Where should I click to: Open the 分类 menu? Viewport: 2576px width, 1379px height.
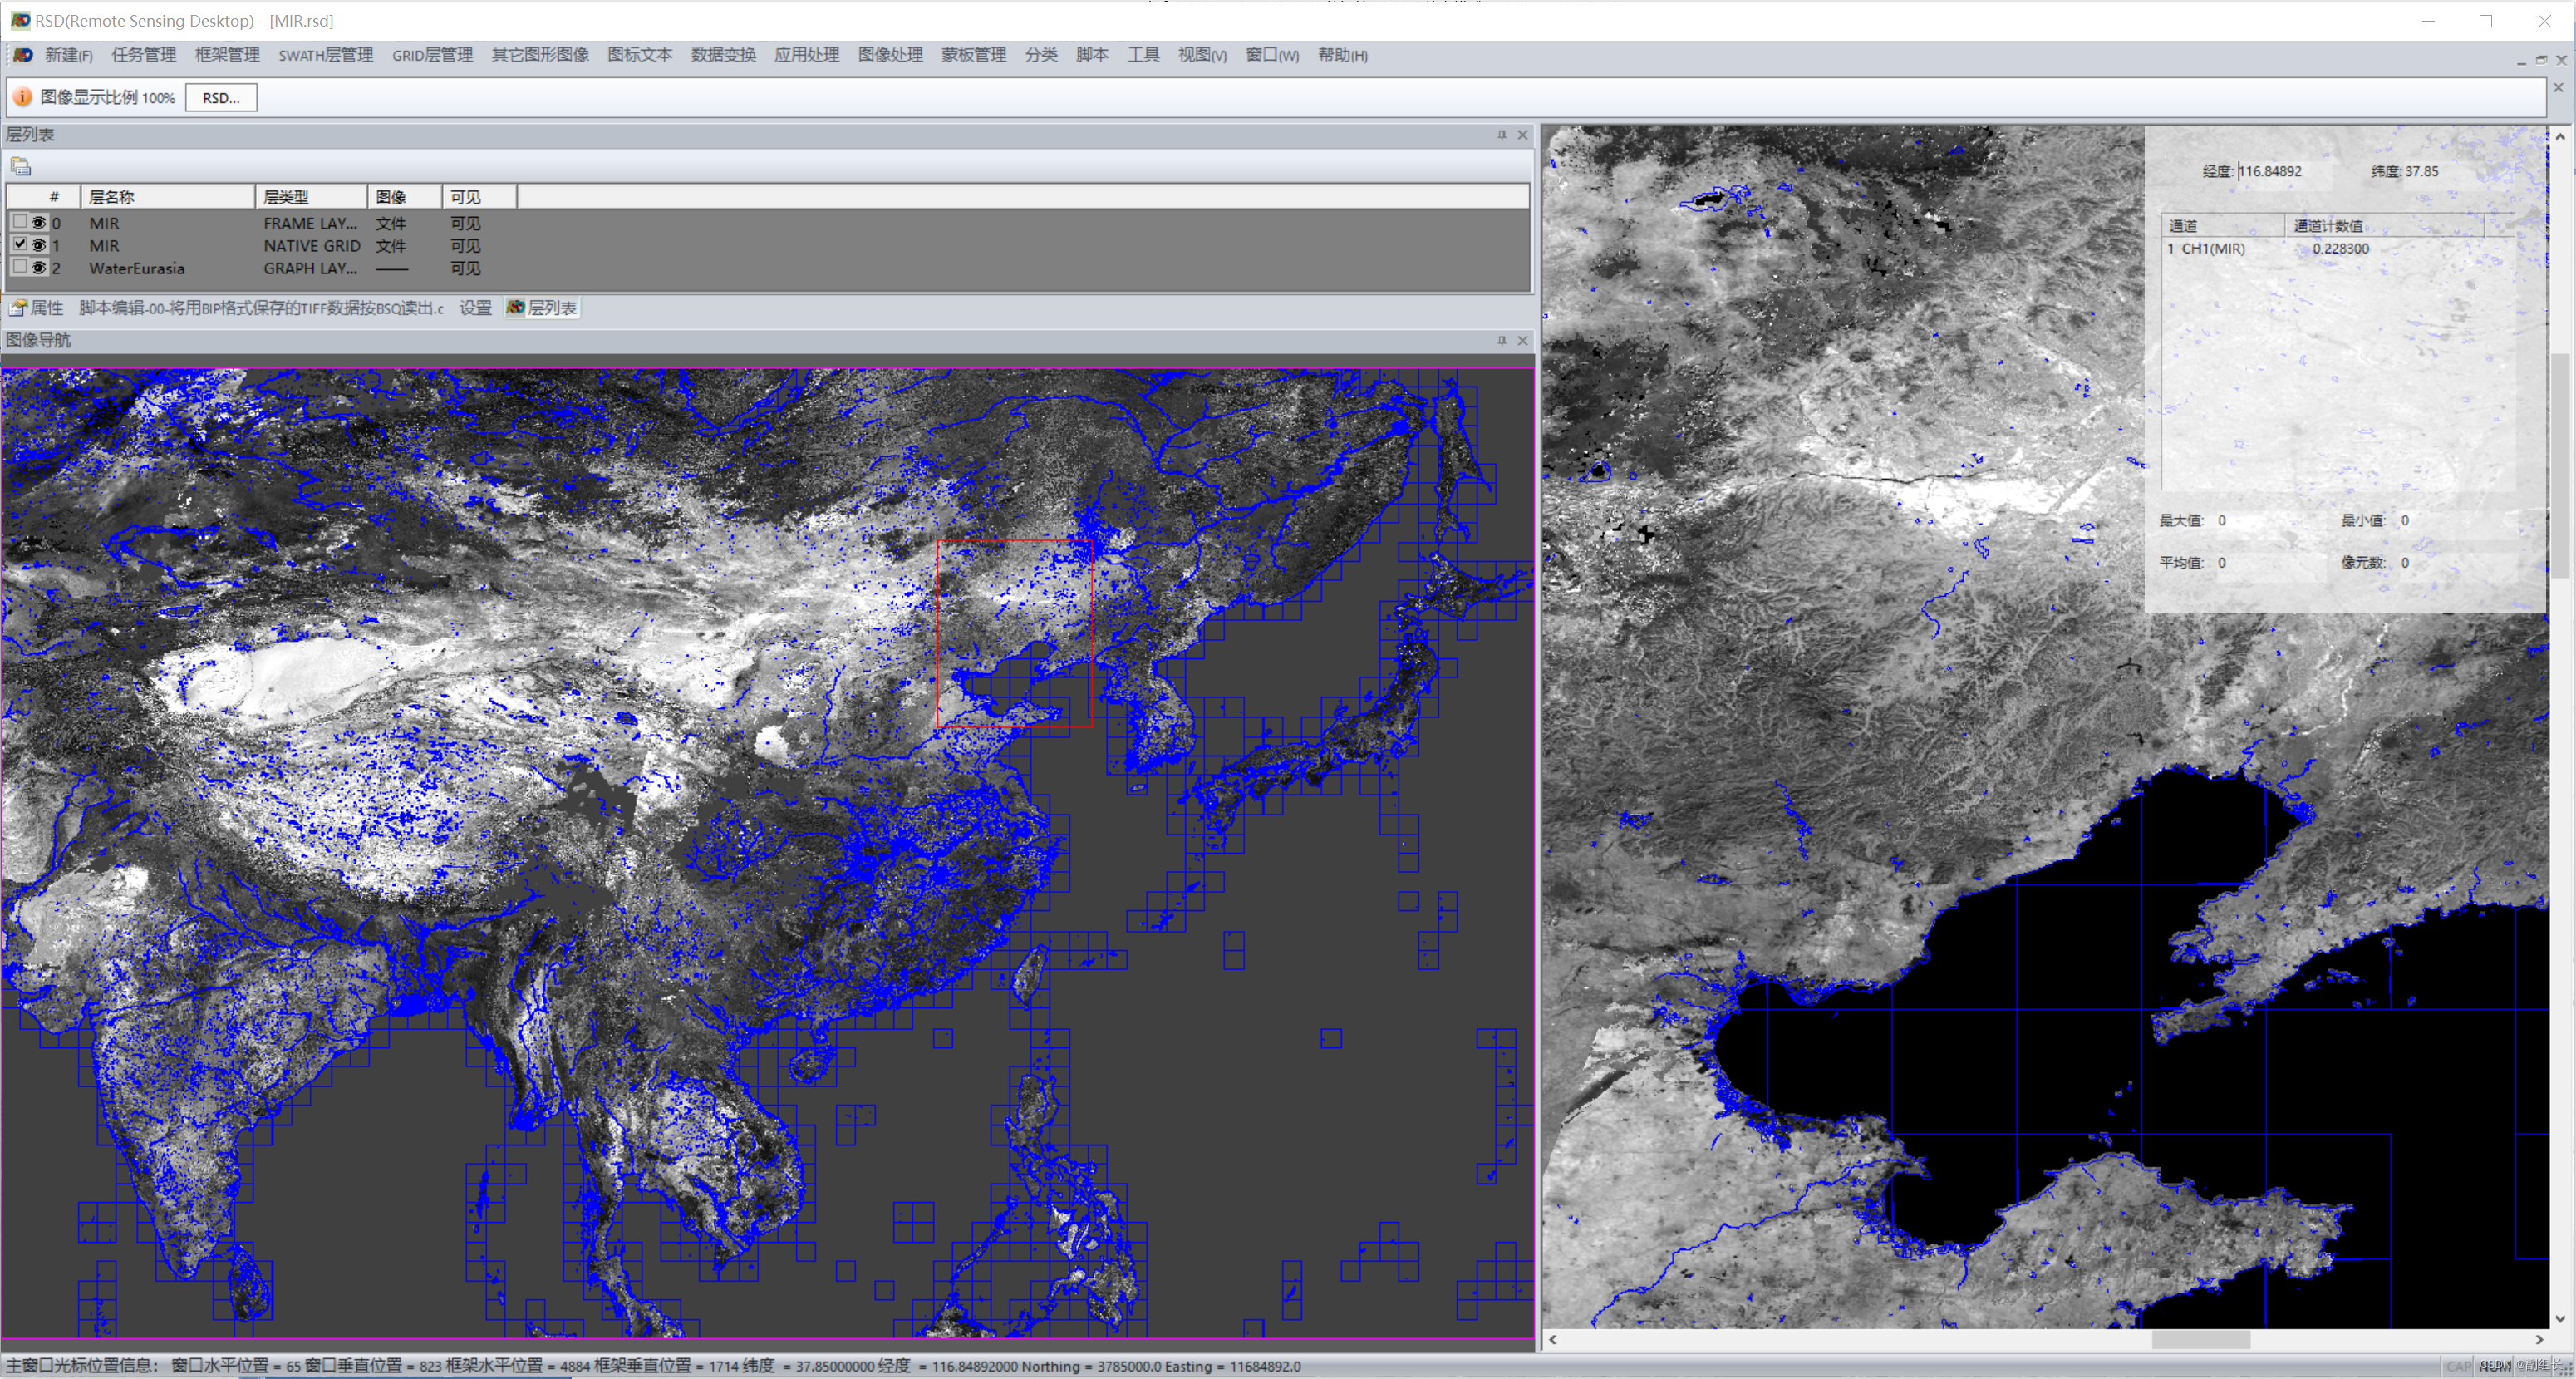[x=1040, y=55]
